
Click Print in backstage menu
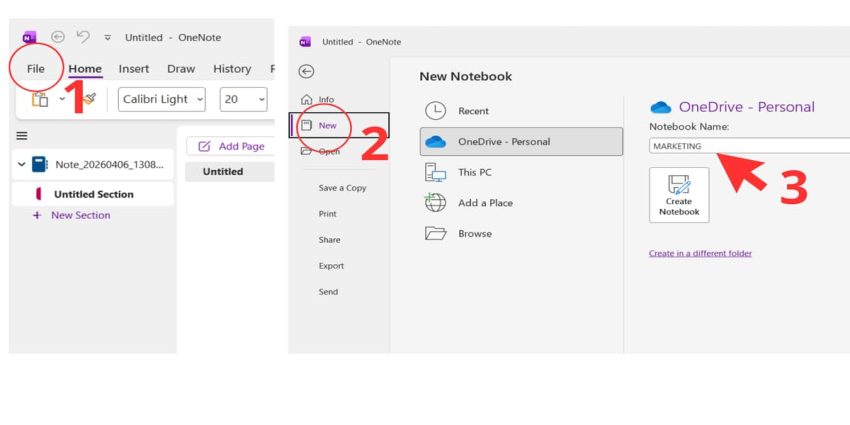pyautogui.click(x=327, y=214)
